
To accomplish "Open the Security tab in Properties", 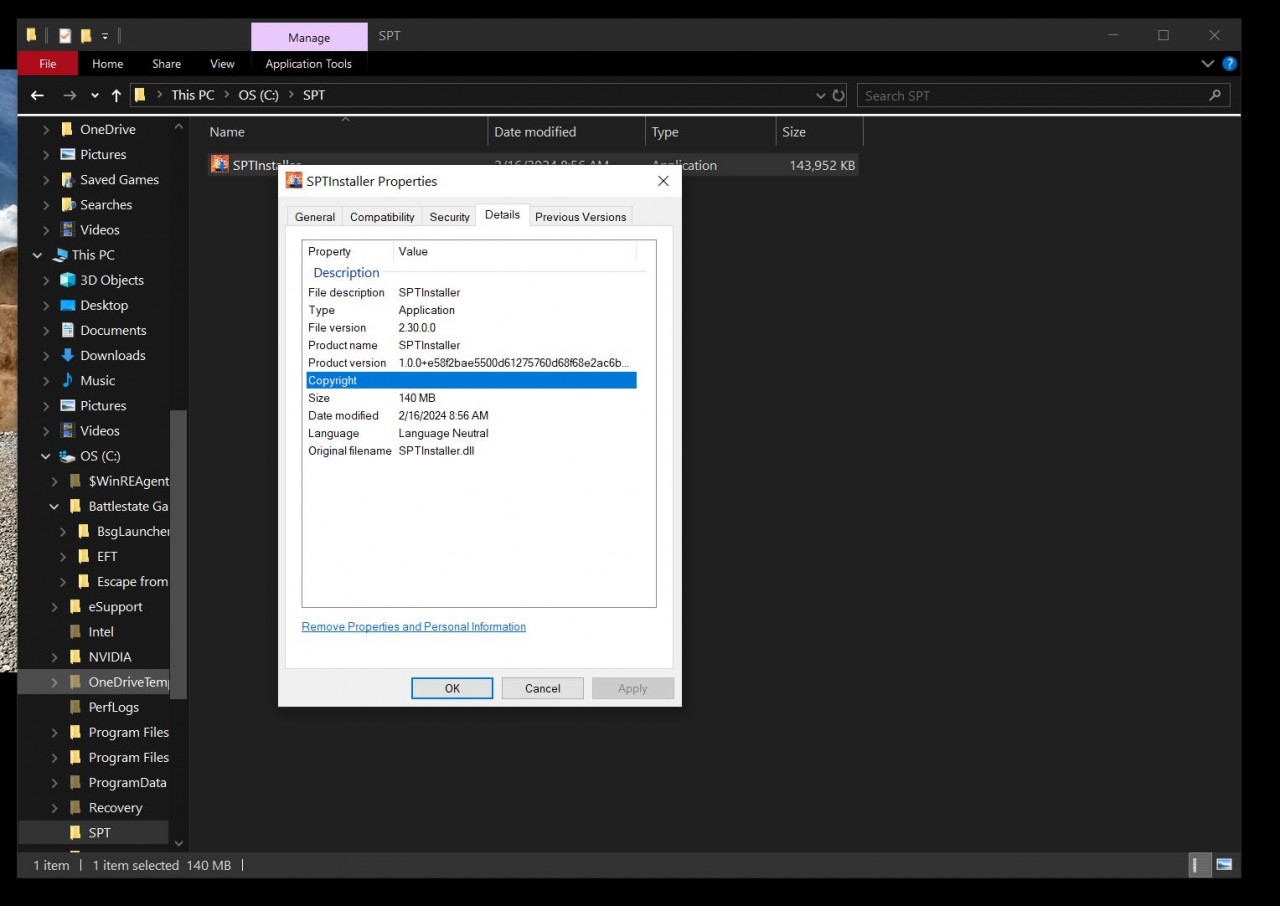I will 449,217.
